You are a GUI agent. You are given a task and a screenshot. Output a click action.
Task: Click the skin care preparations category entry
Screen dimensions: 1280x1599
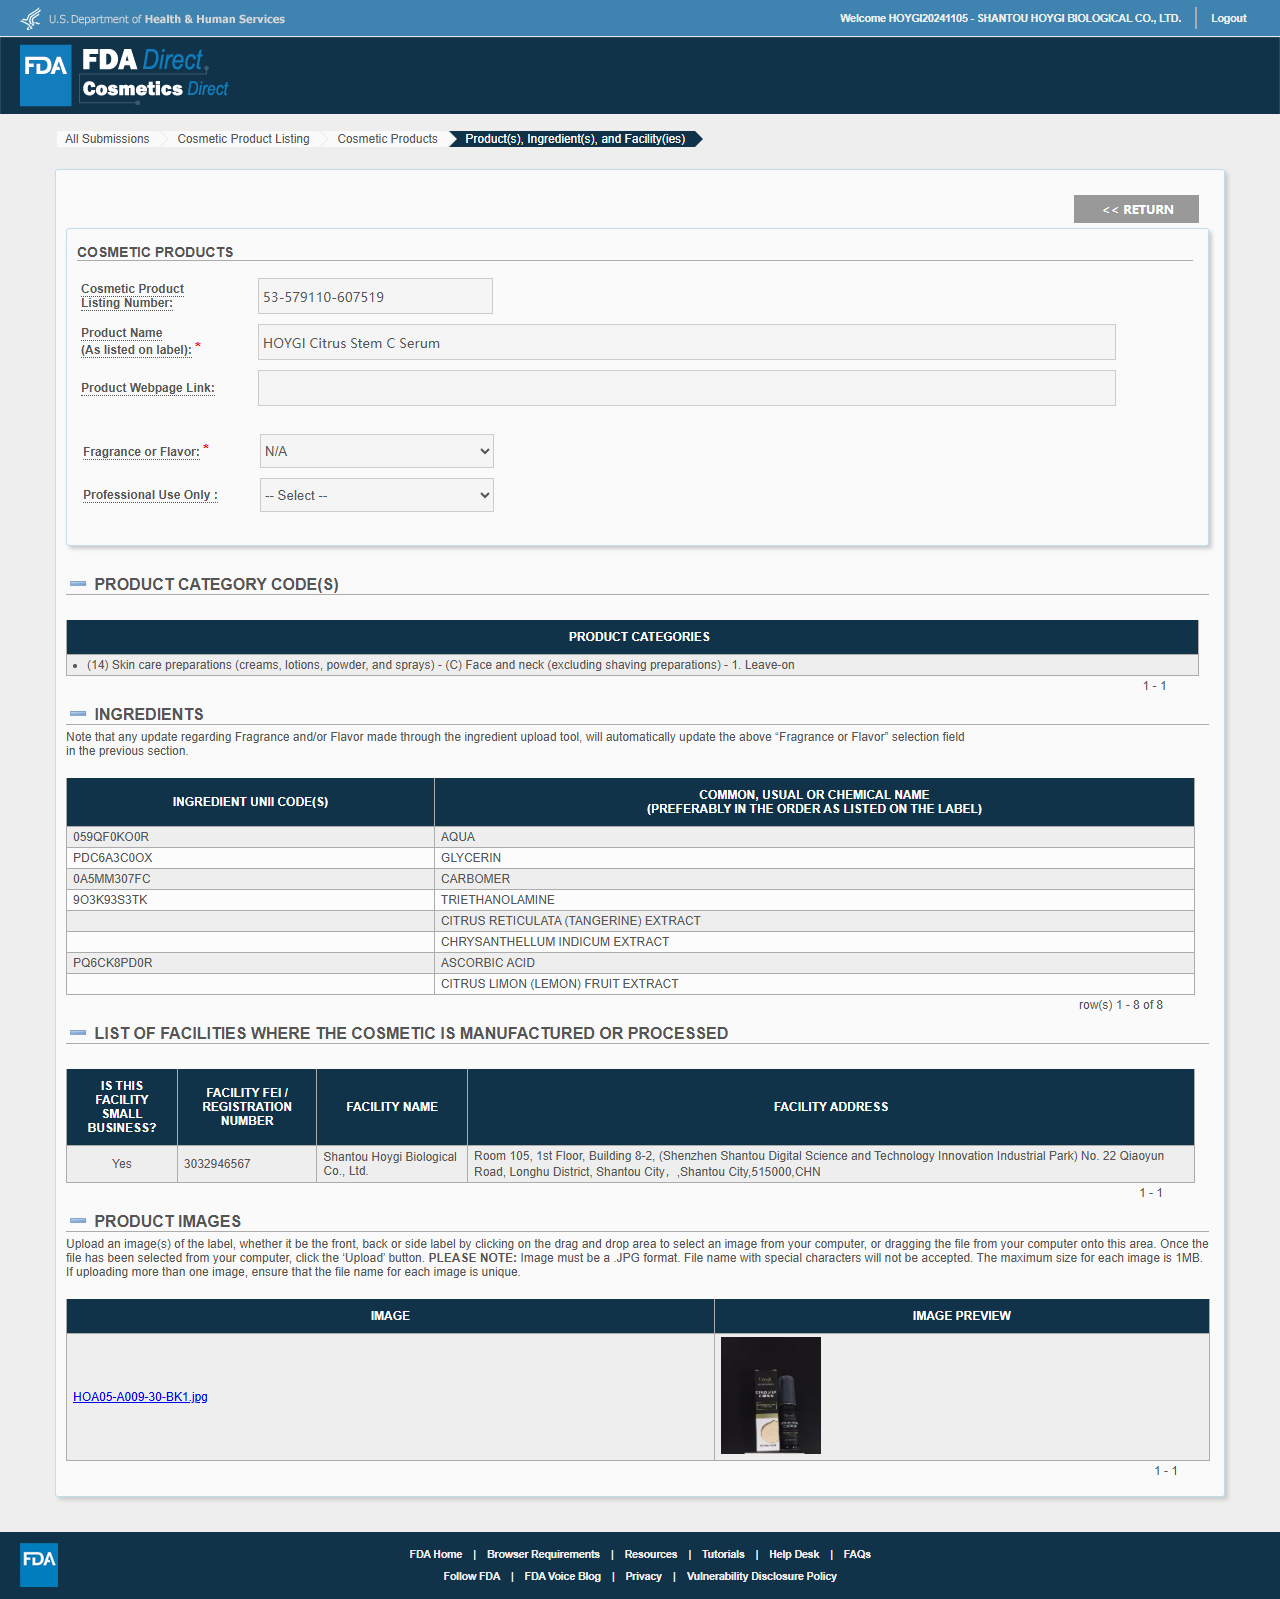click(x=441, y=665)
